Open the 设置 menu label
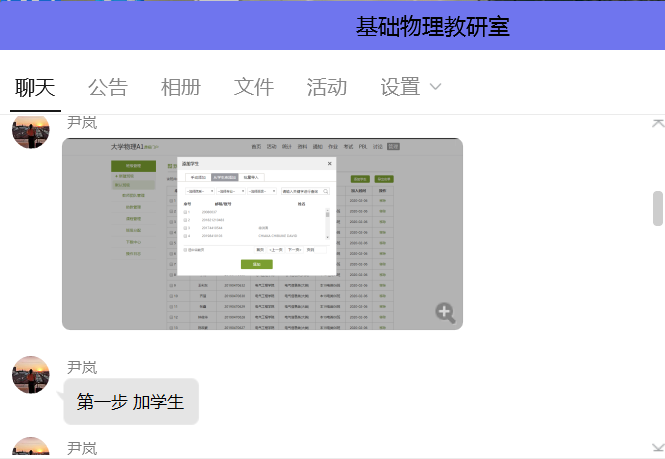Viewport: 665px width, 459px height. (400, 87)
